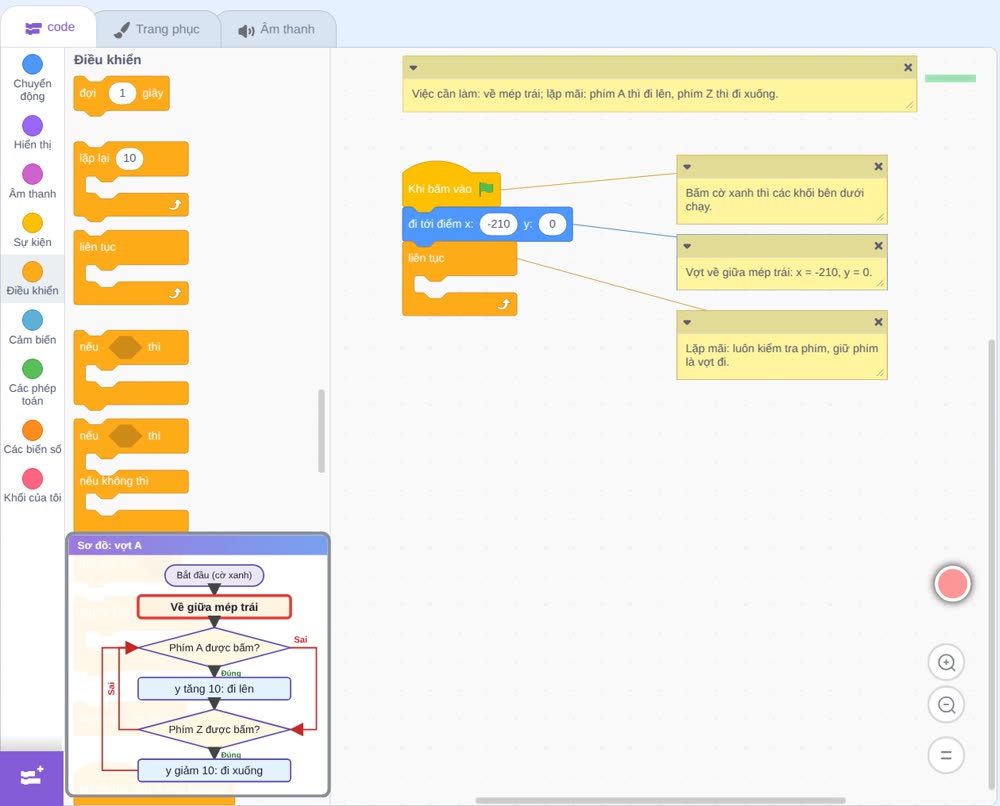Delete the 'Lặp mãi' comment
1000x806 pixels.
878,323
